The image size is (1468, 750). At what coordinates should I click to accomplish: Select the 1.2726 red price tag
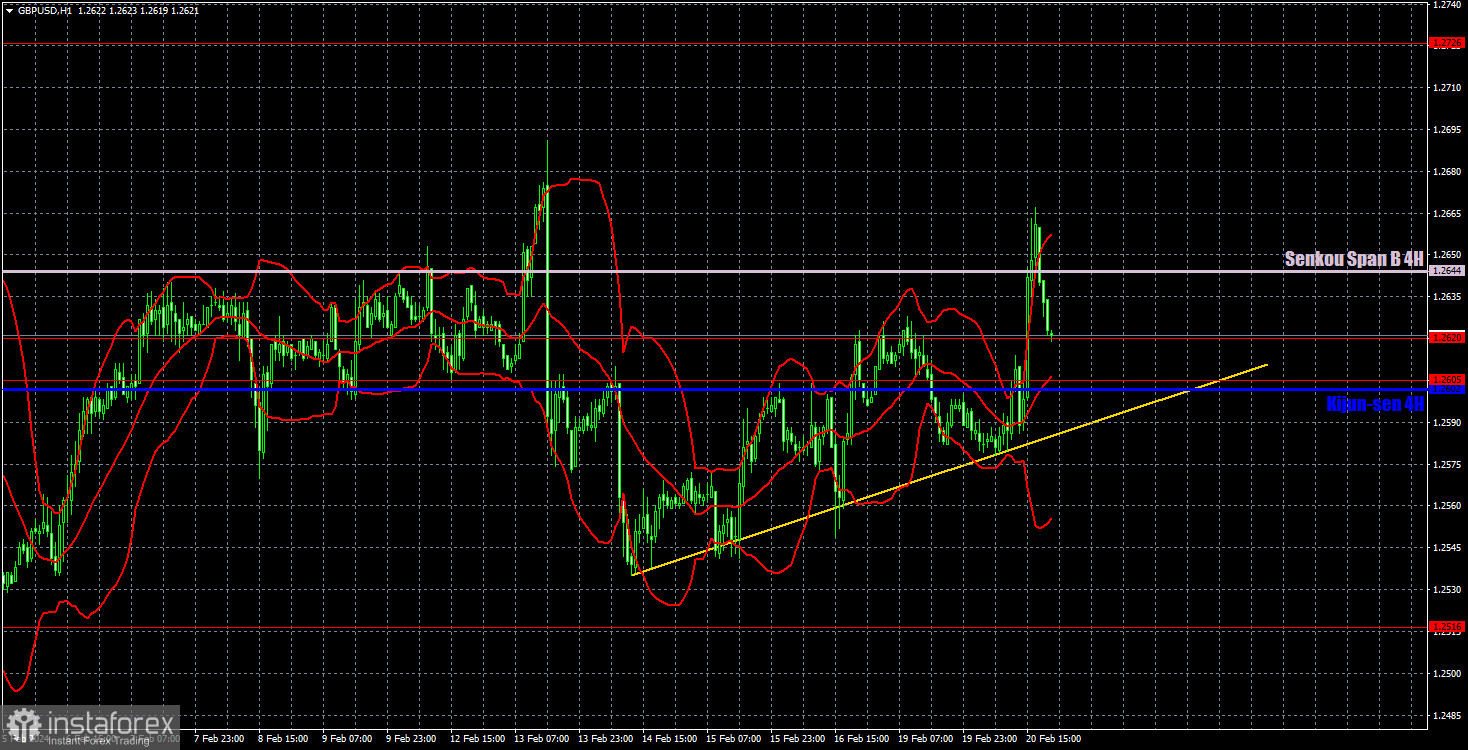[1448, 43]
